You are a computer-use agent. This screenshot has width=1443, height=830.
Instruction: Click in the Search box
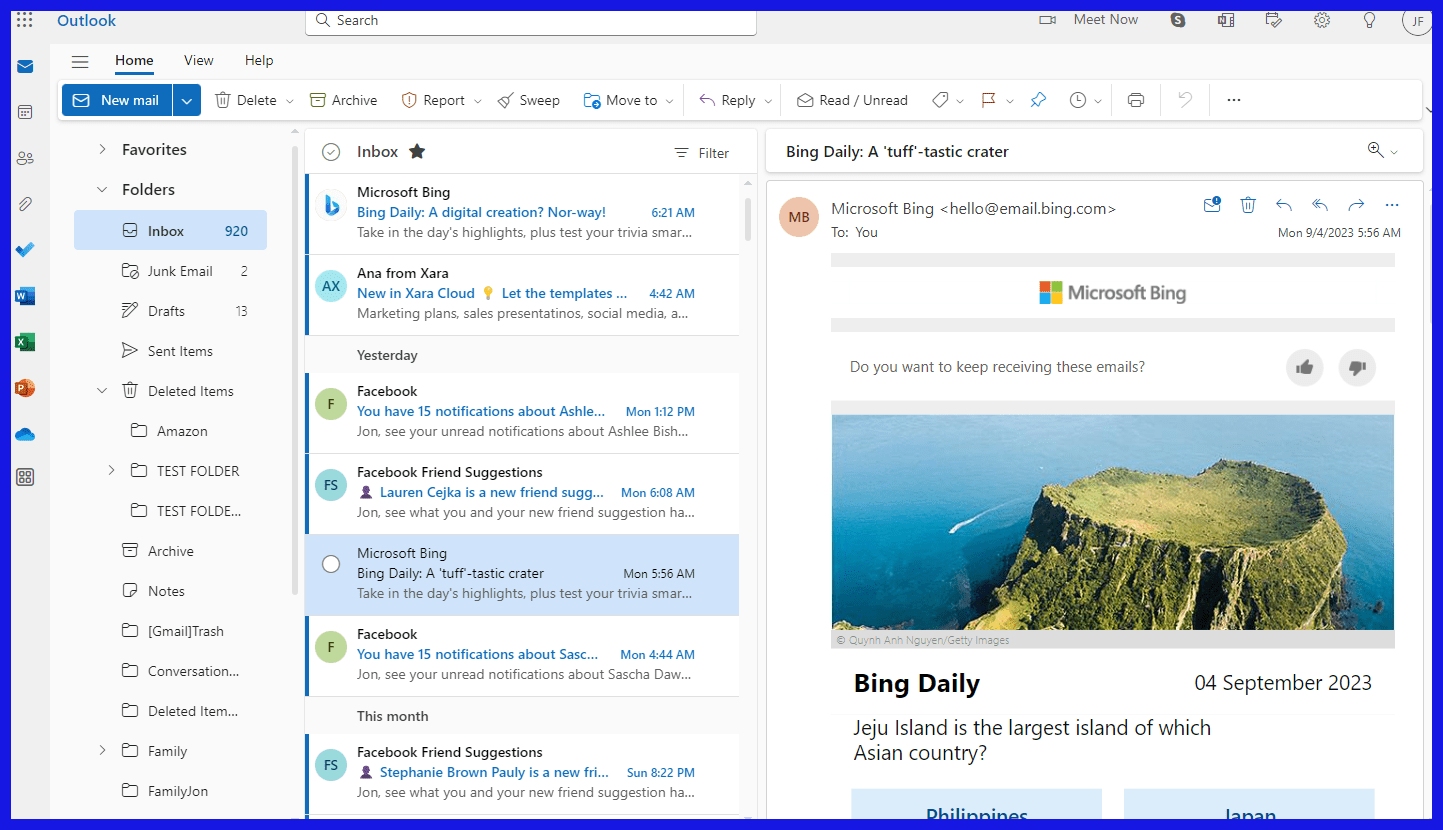point(530,20)
